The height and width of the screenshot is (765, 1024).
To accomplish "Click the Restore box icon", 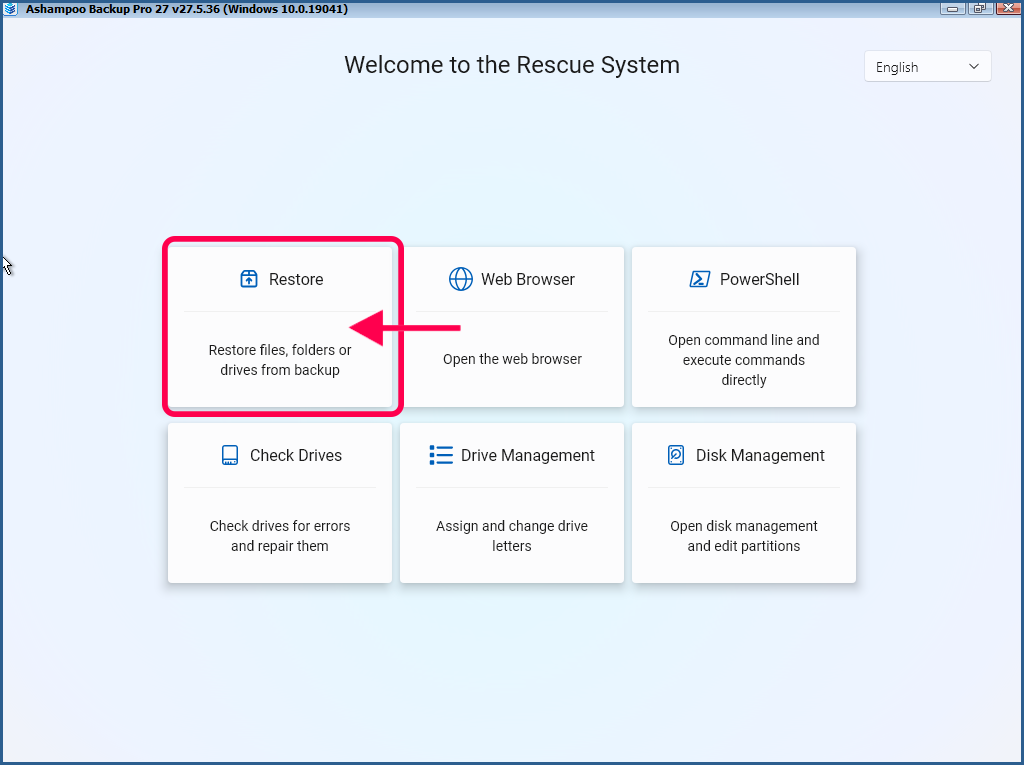I will point(249,279).
